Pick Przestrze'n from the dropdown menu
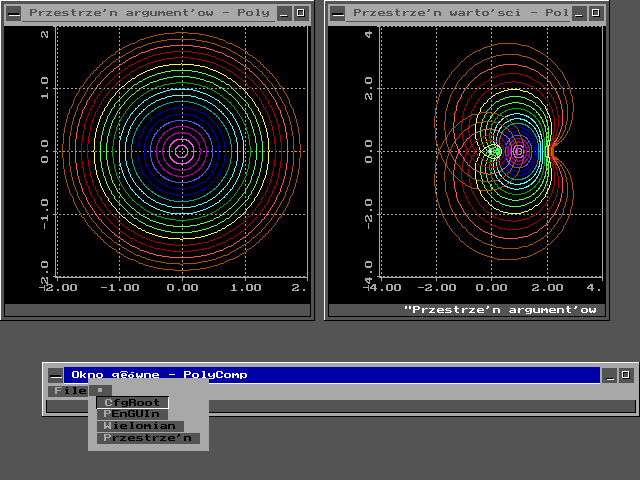Screen dimensions: 640x480 (x=148, y=438)
